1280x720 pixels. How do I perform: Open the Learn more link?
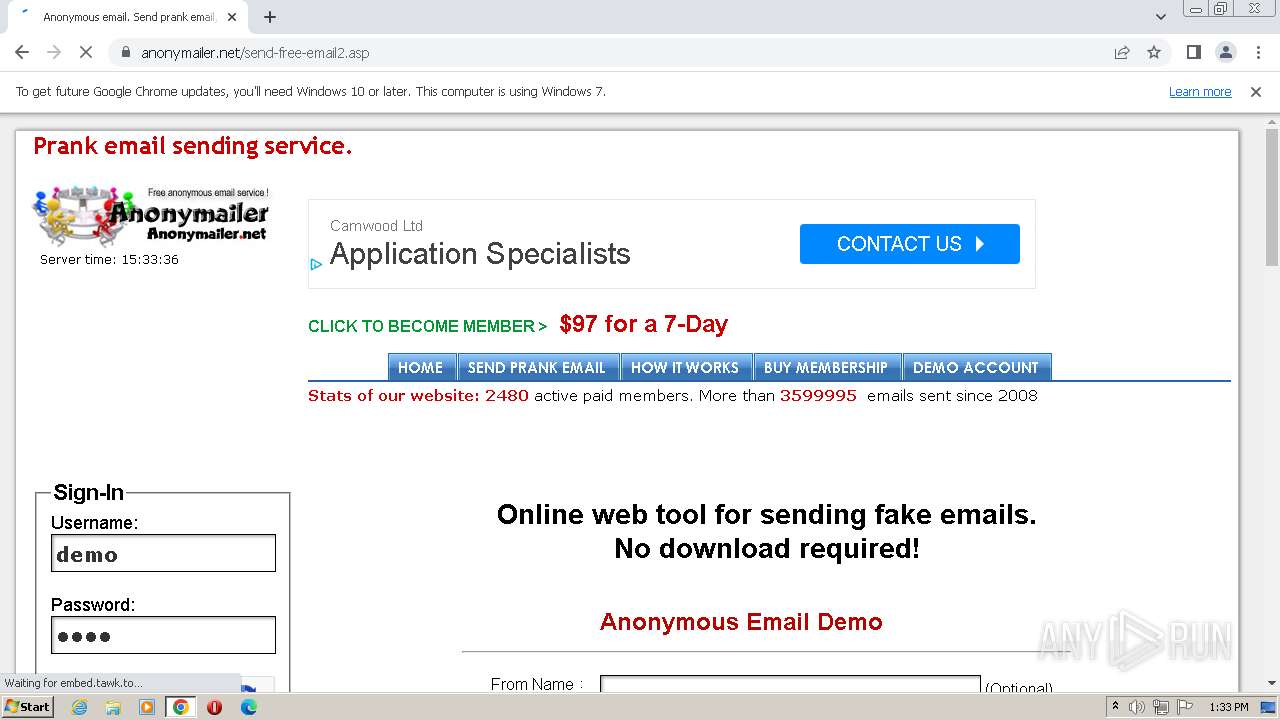[x=1200, y=91]
